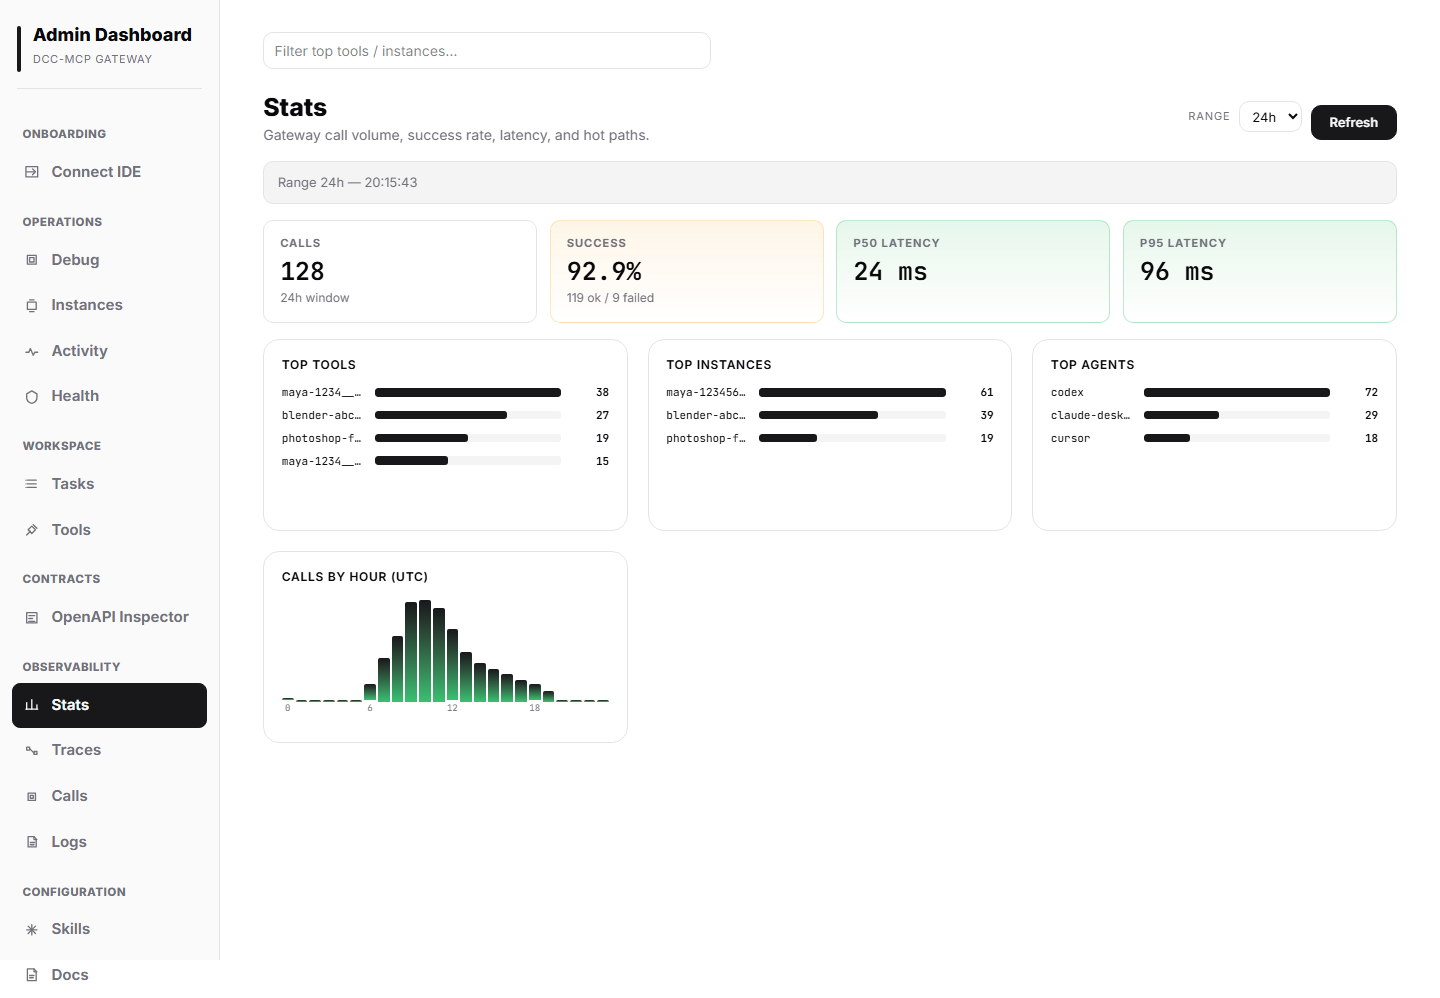Click the 12 hour label on the chart

click(452, 708)
